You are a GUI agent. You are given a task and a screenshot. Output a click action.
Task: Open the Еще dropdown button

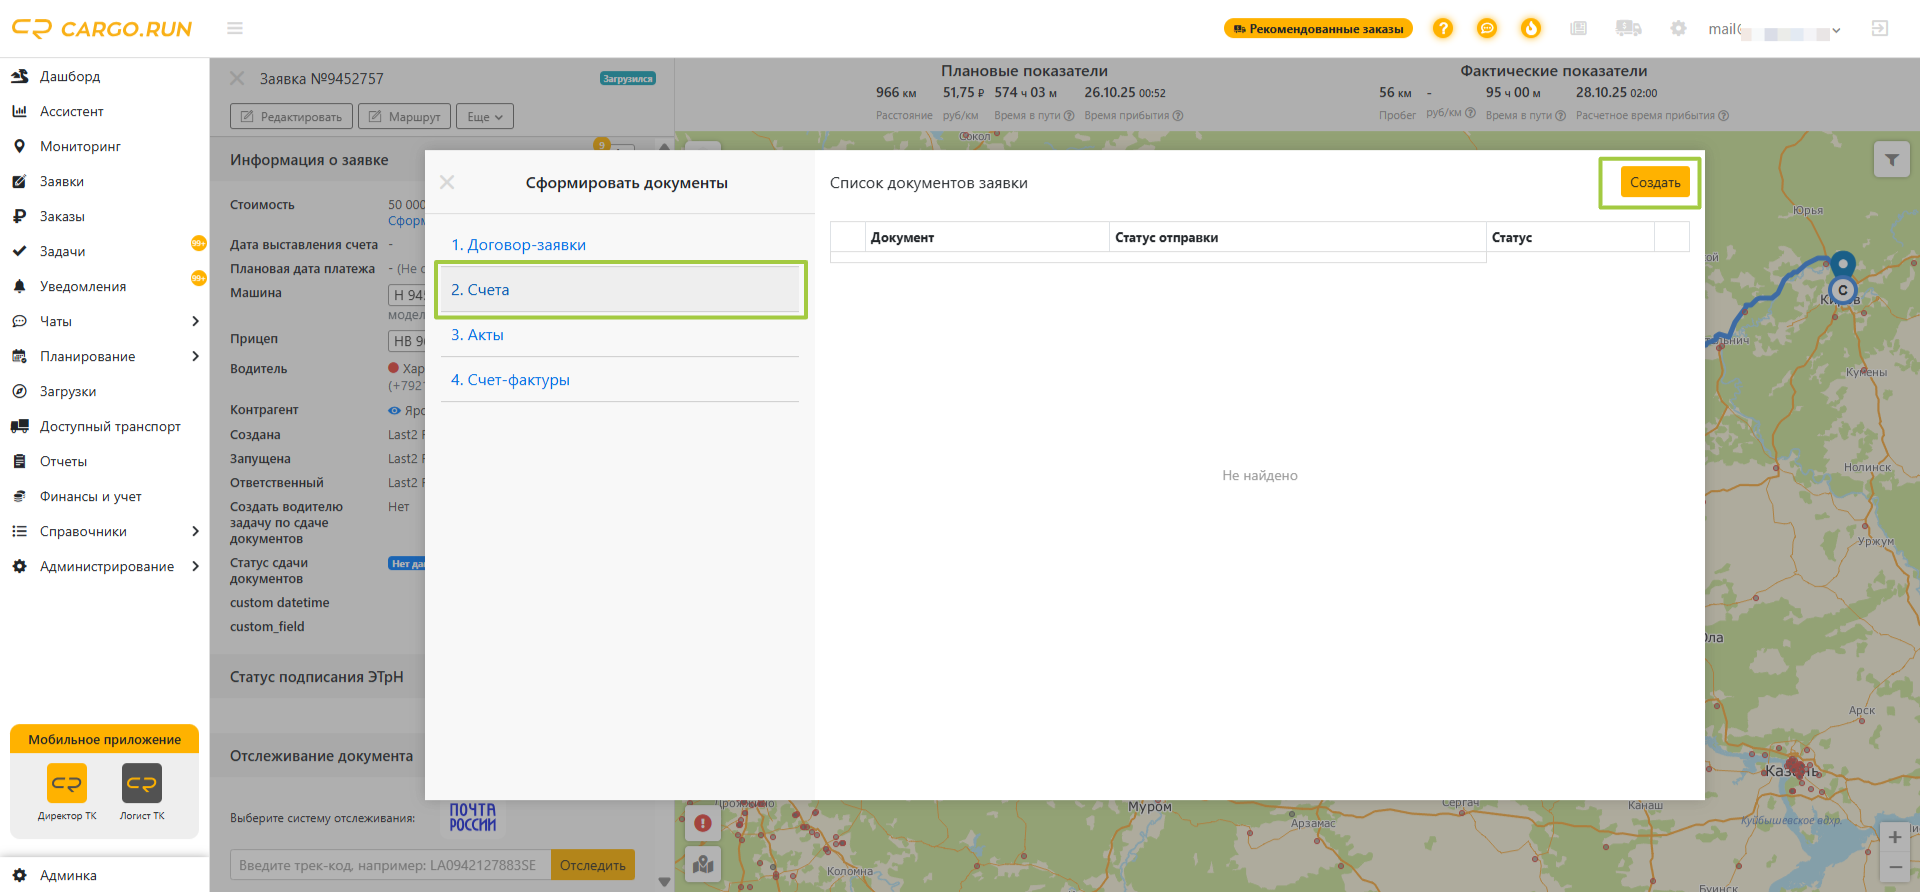click(x=485, y=116)
